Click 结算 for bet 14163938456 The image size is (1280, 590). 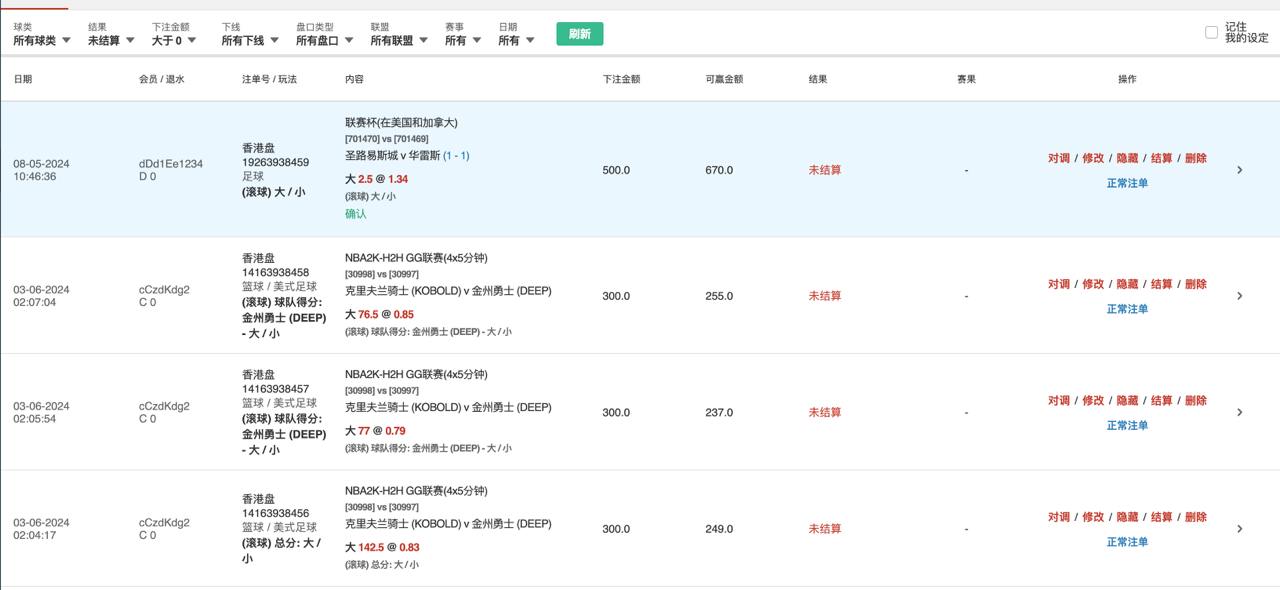(x=1161, y=517)
